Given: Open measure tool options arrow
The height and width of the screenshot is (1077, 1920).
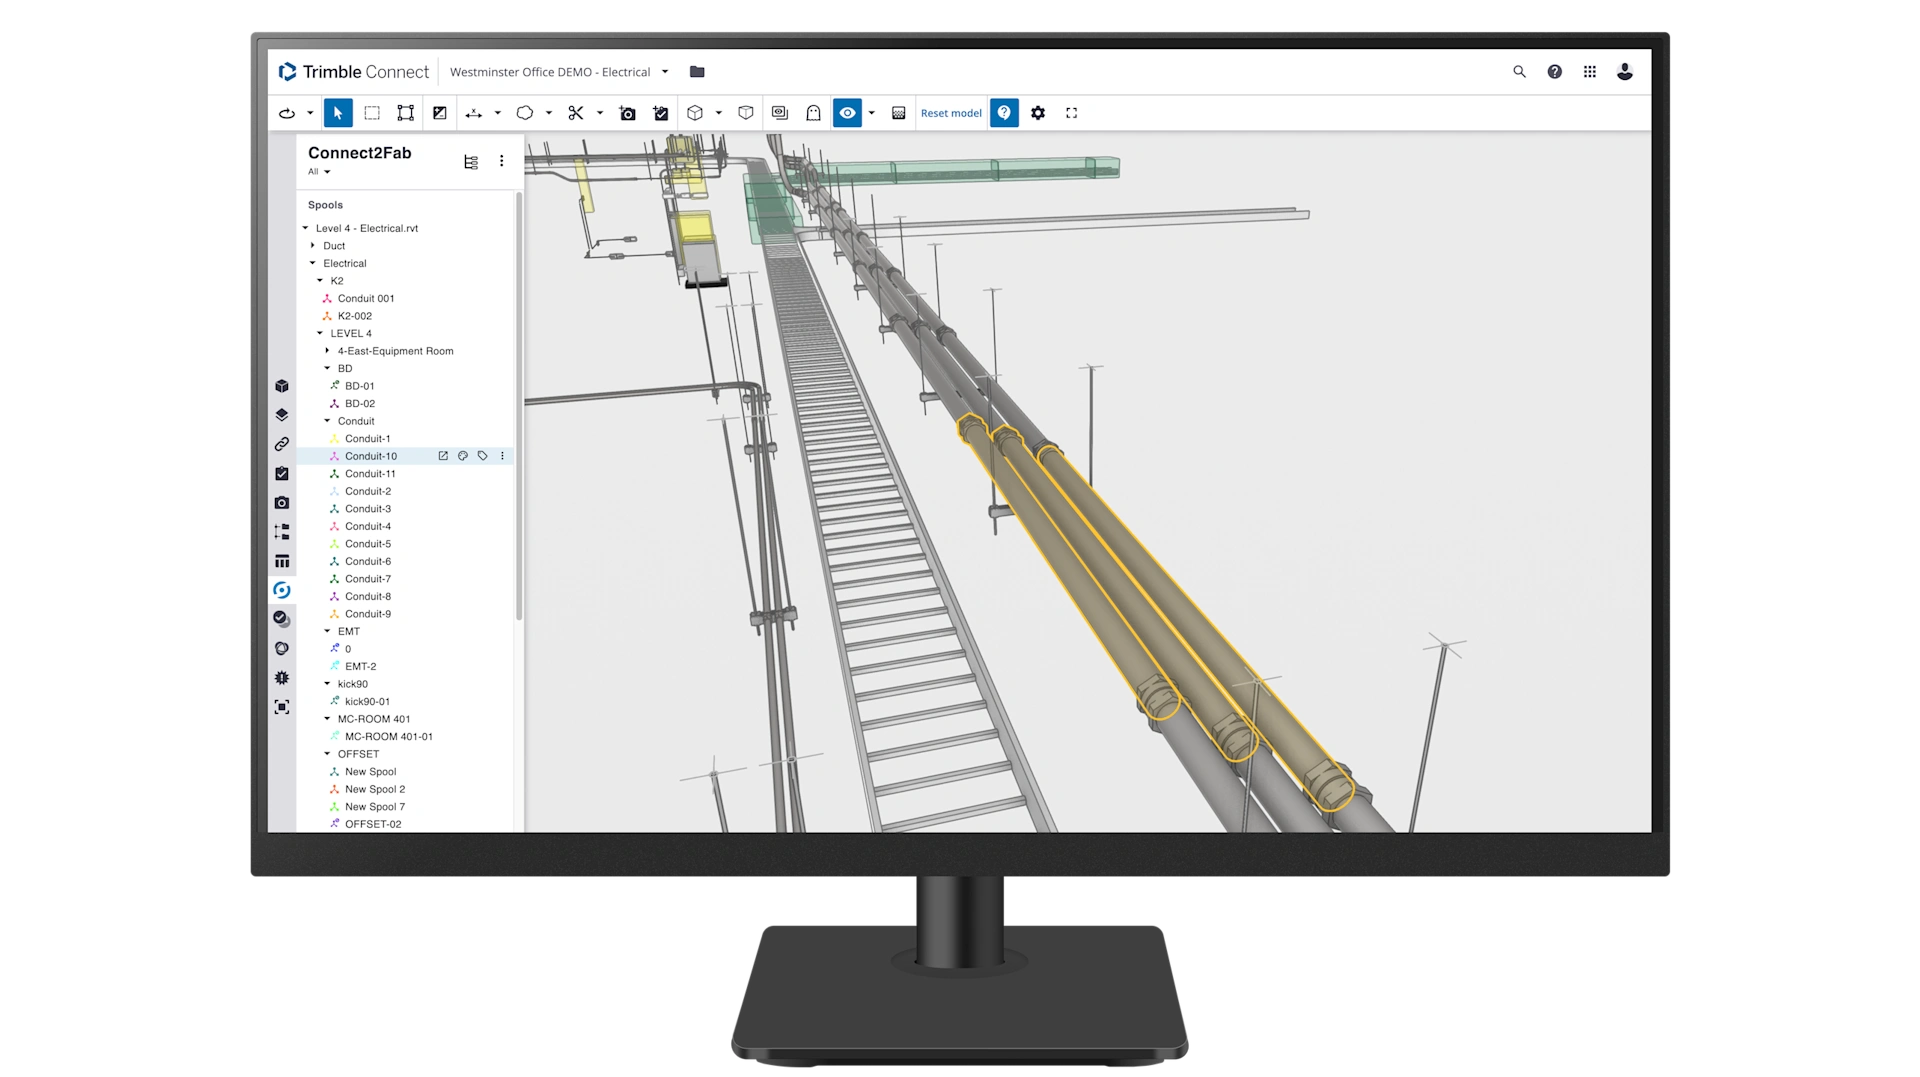Looking at the screenshot, I should (x=497, y=113).
